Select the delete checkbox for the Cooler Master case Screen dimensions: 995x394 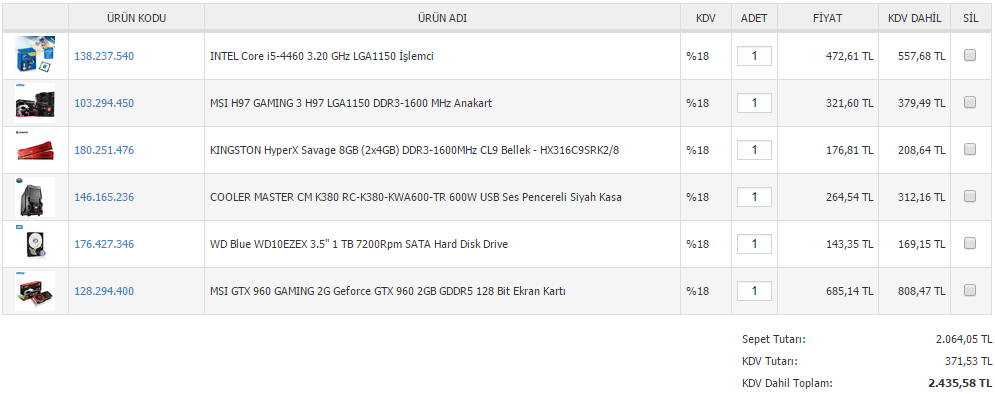(970, 196)
